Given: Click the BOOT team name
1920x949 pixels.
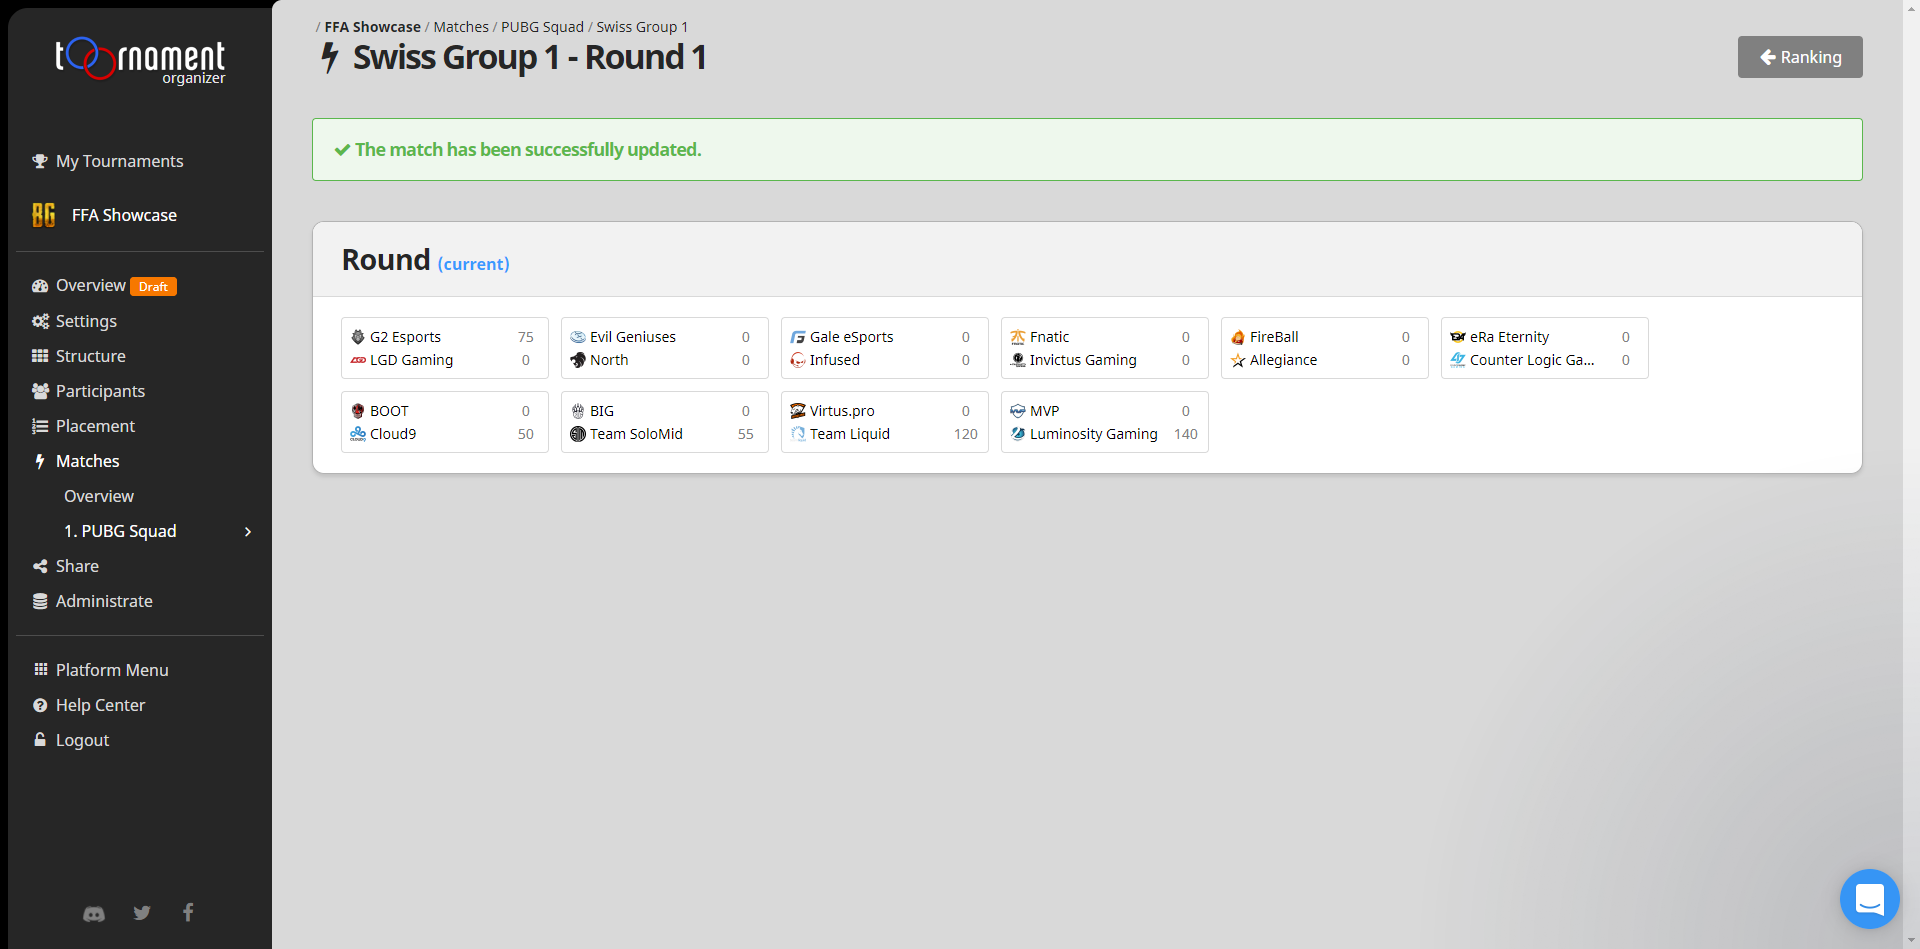Looking at the screenshot, I should 389,411.
